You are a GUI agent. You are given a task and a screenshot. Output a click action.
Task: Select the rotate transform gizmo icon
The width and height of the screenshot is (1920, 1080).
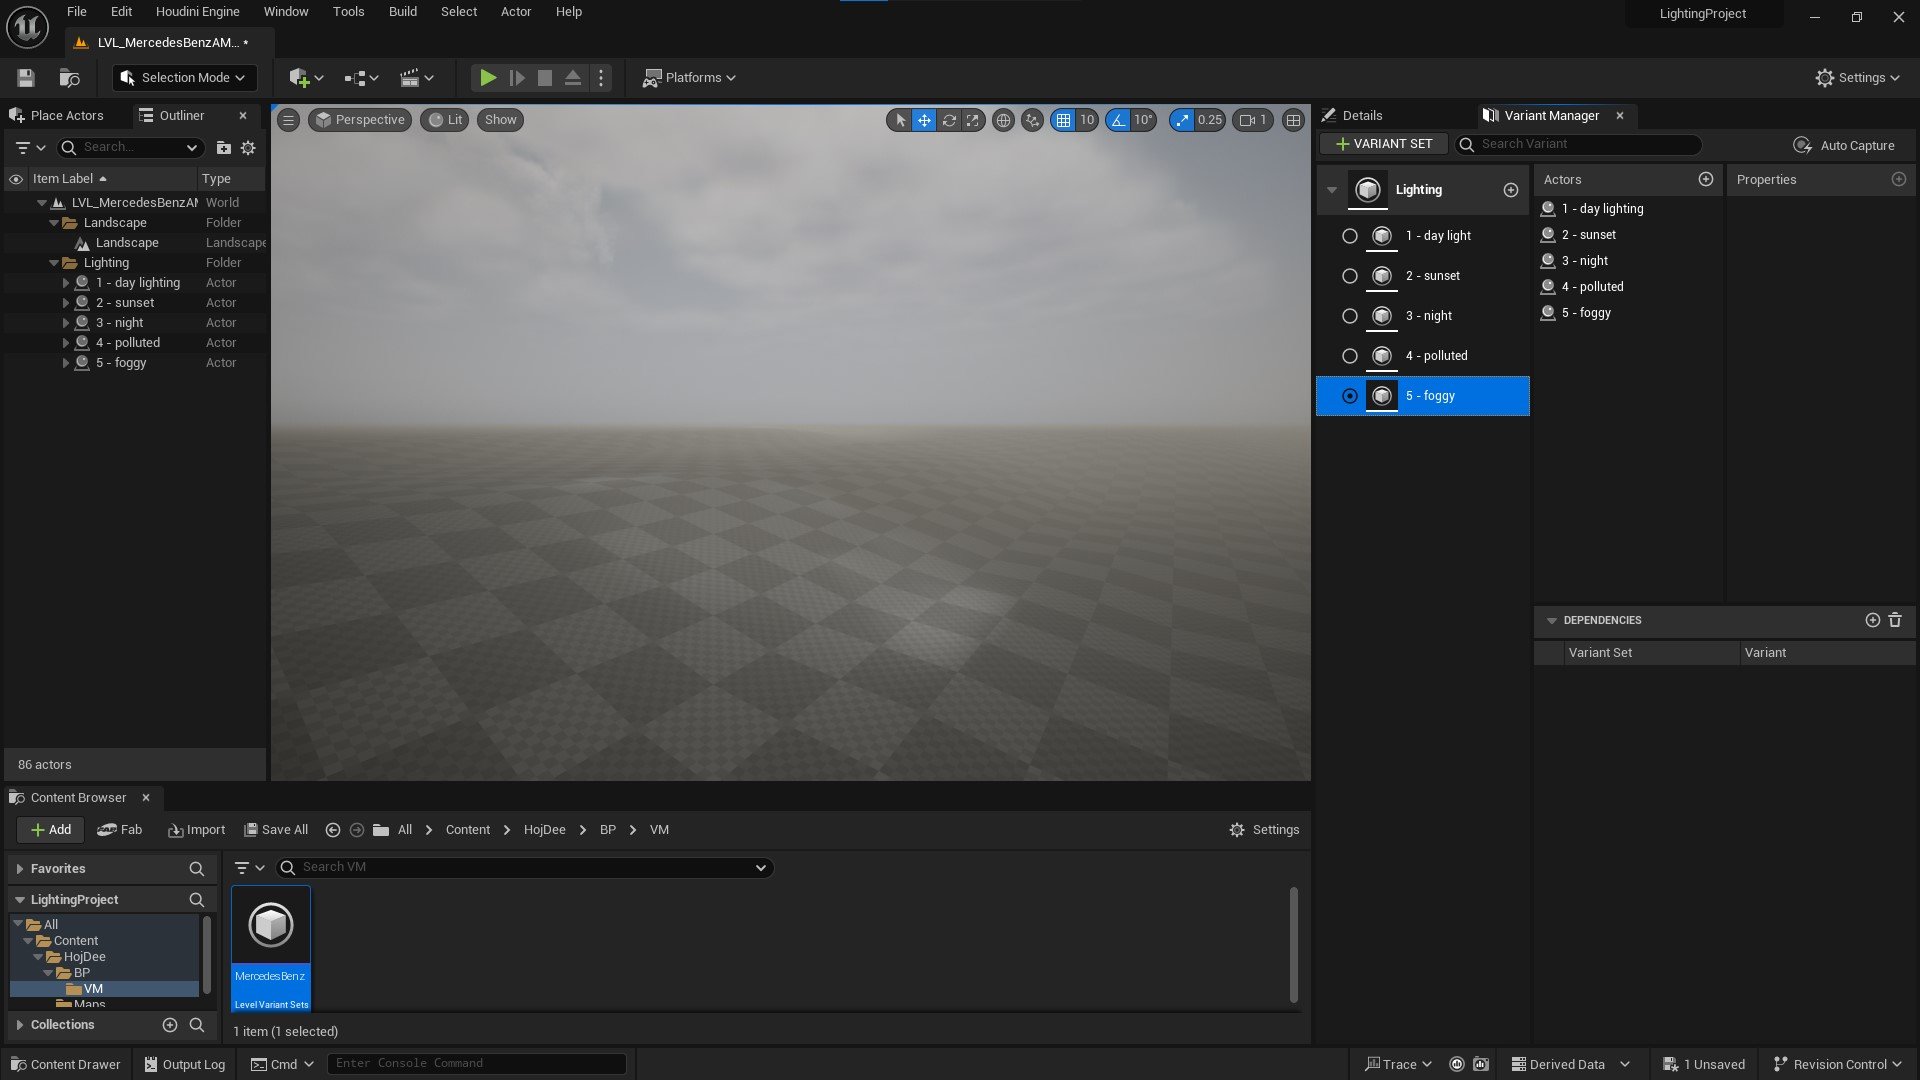pos(949,120)
